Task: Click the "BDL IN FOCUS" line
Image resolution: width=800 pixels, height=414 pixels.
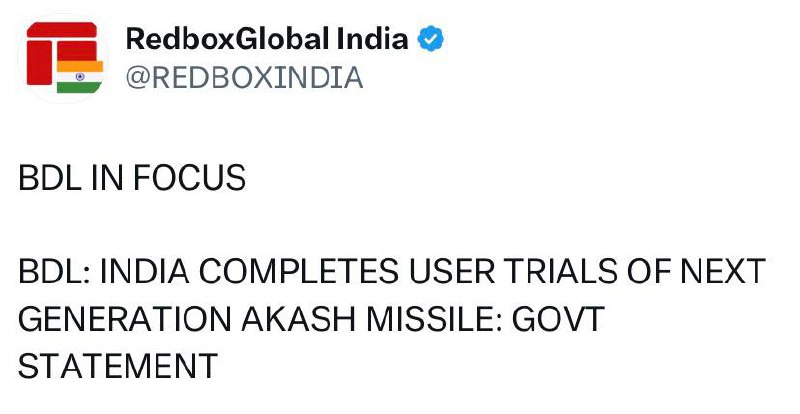Action: coord(132,179)
